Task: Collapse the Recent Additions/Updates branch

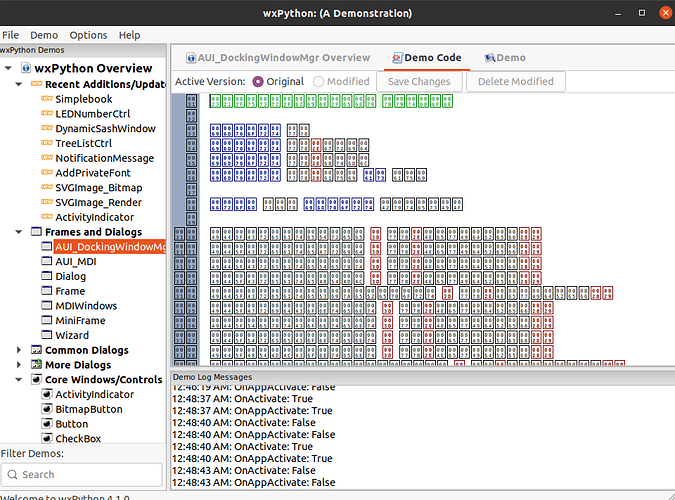Action: pyautogui.click(x=19, y=84)
